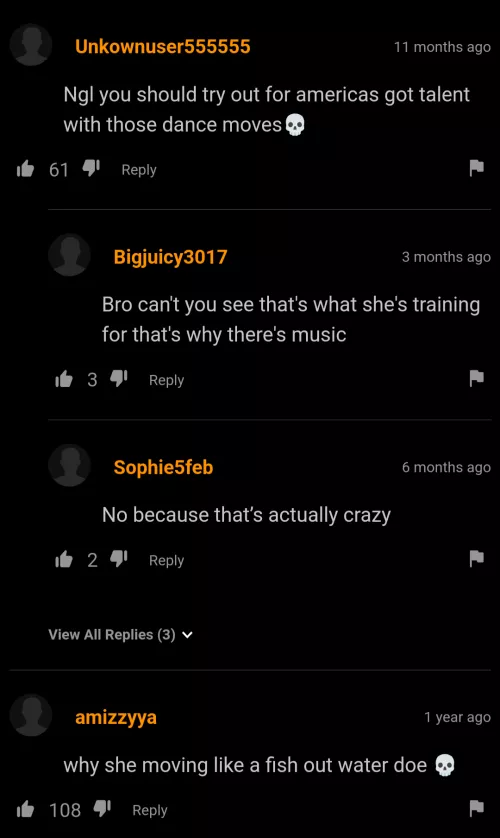Flag Sophie5feb's reply
This screenshot has width=500, height=838.
tap(476, 558)
